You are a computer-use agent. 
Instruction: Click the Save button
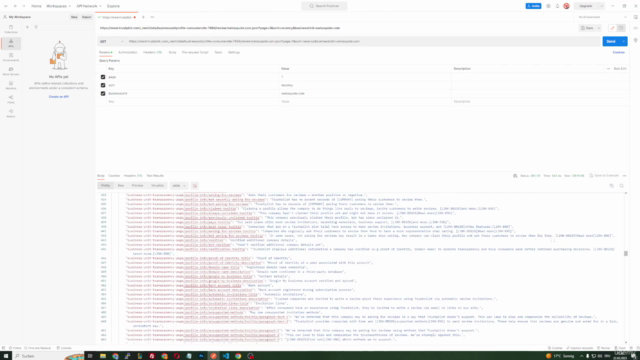pos(588,28)
